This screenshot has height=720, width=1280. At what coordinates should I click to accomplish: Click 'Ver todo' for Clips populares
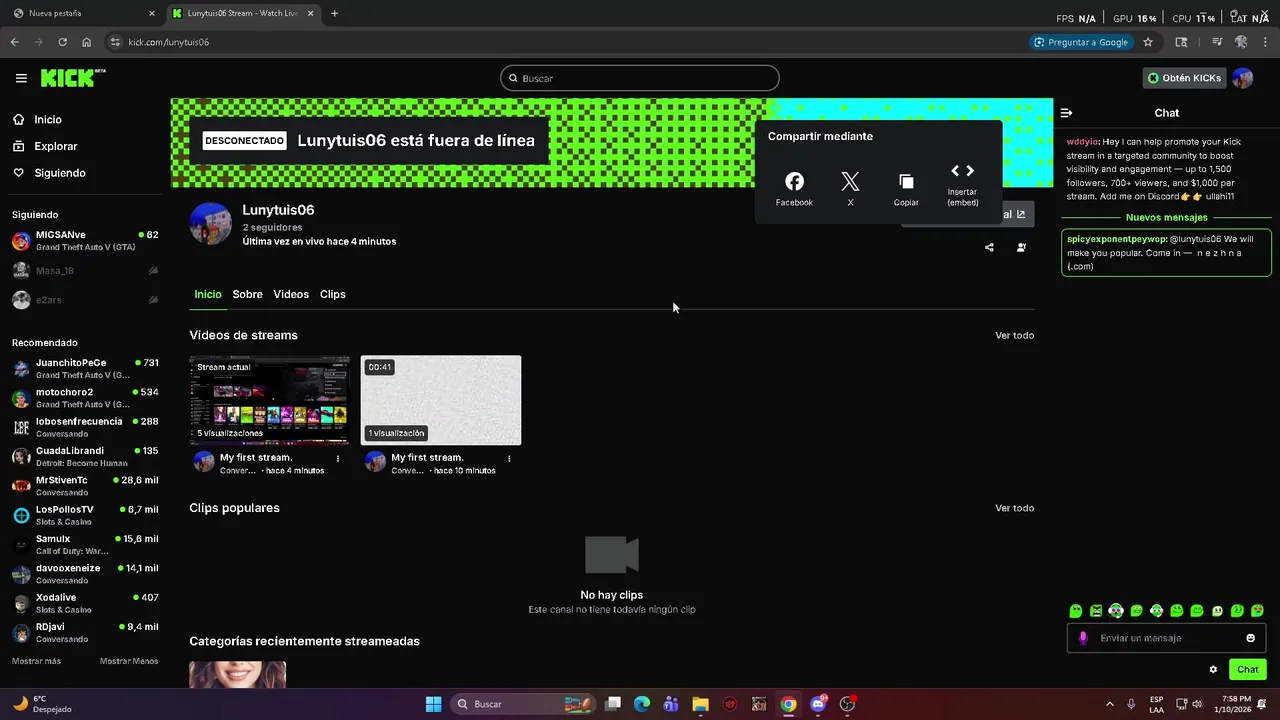point(1014,508)
